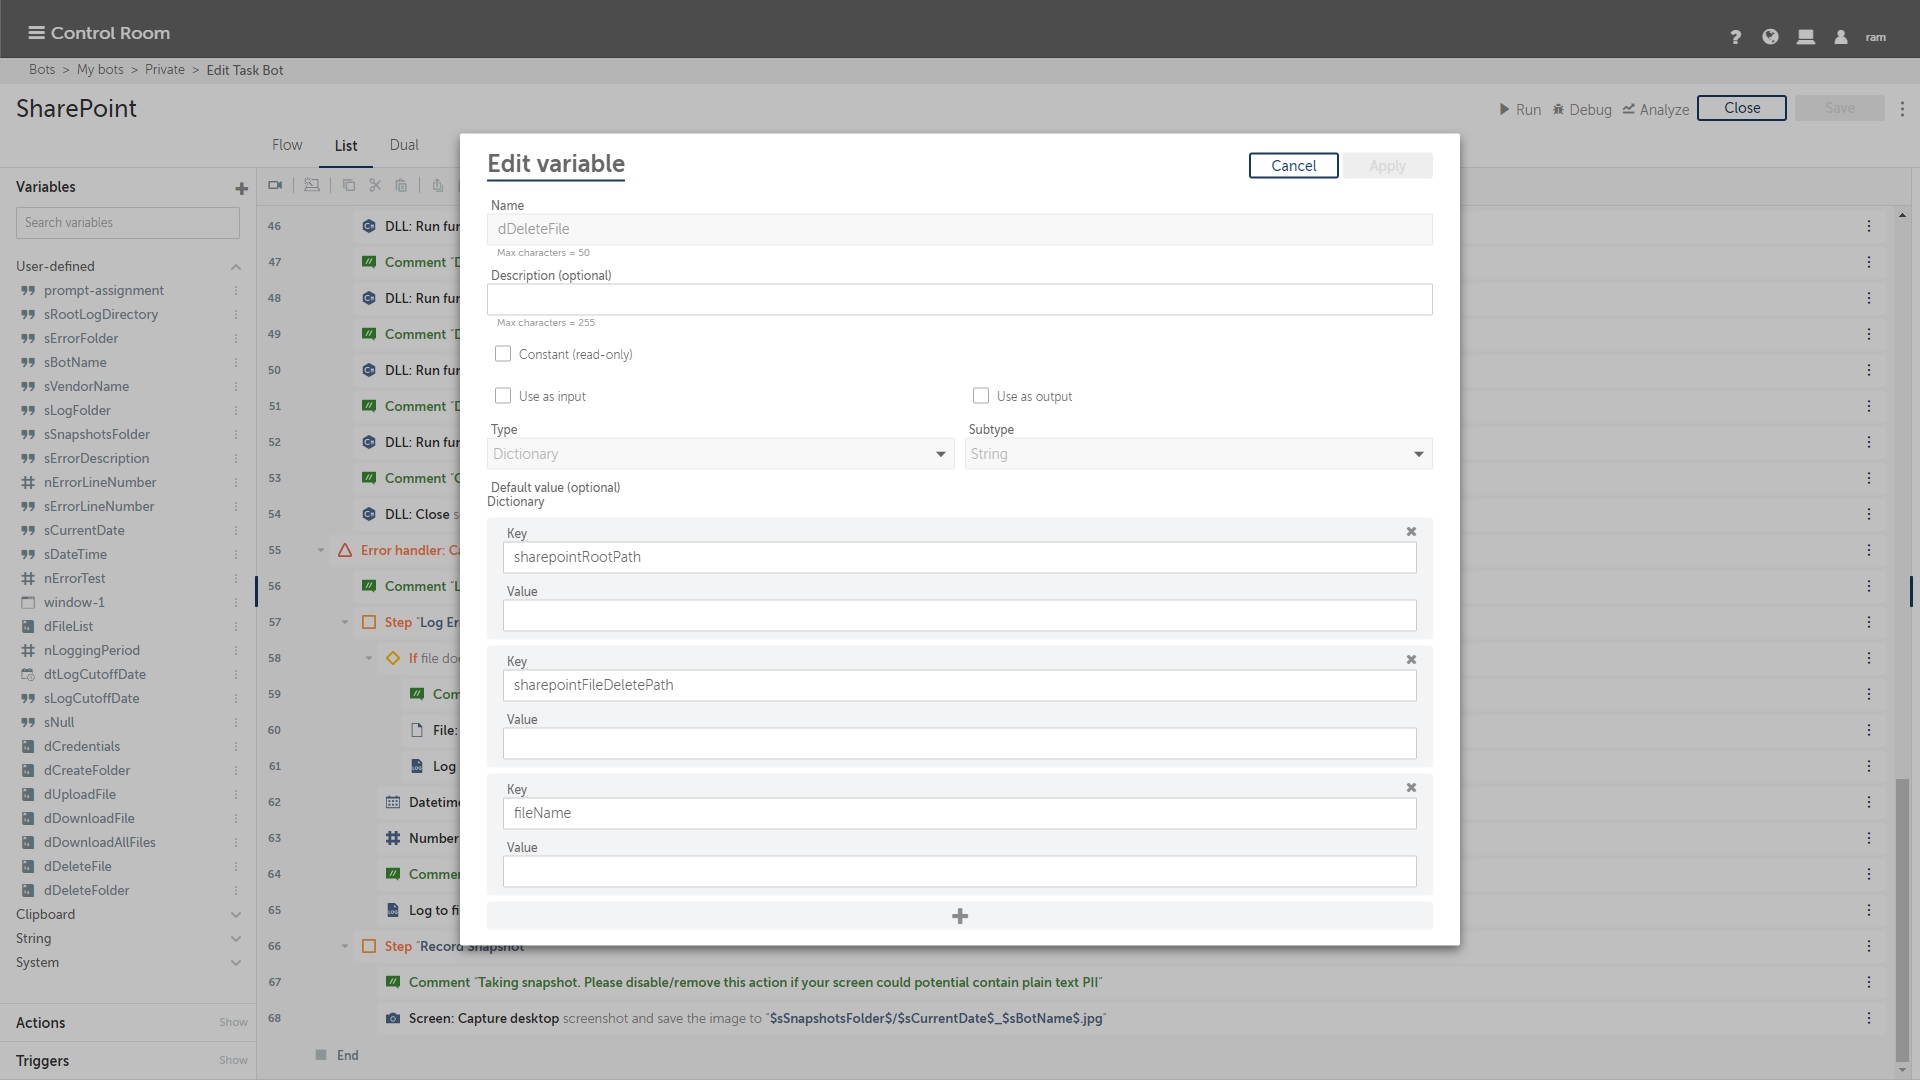The image size is (1920, 1080).
Task: Enable the Constant (read-only) checkbox
Action: [503, 354]
